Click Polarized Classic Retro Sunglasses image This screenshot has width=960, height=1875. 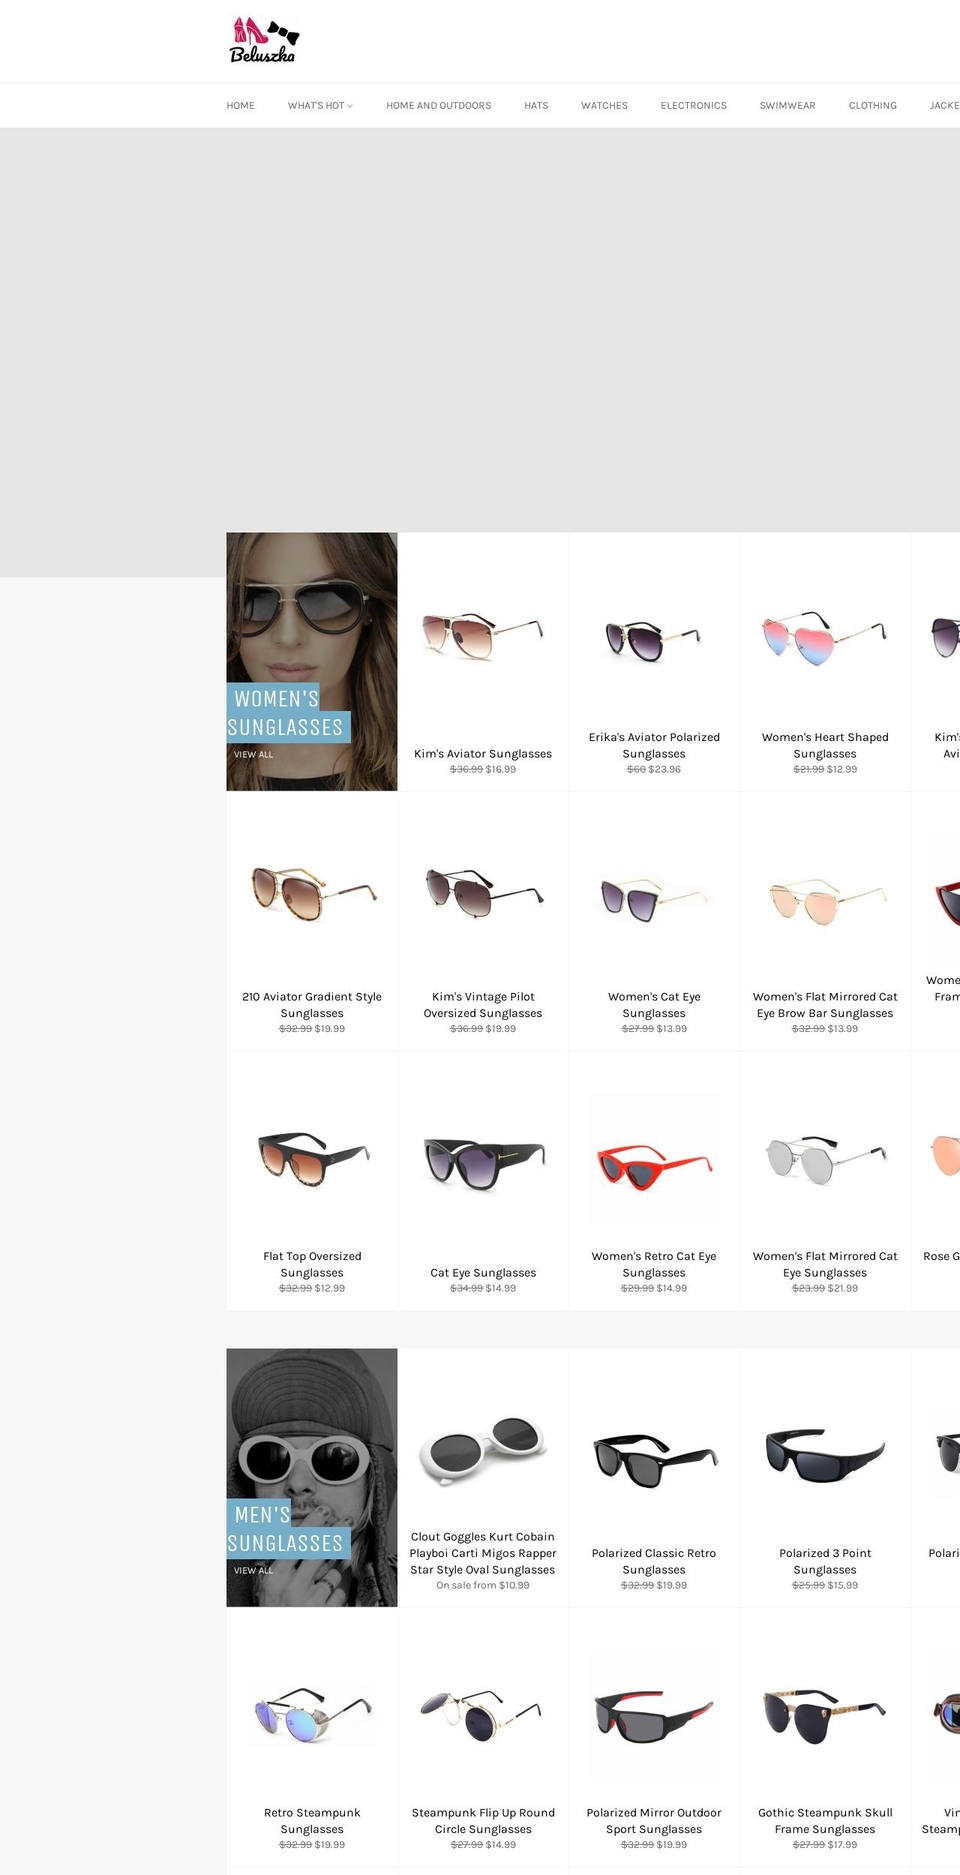tap(654, 1461)
